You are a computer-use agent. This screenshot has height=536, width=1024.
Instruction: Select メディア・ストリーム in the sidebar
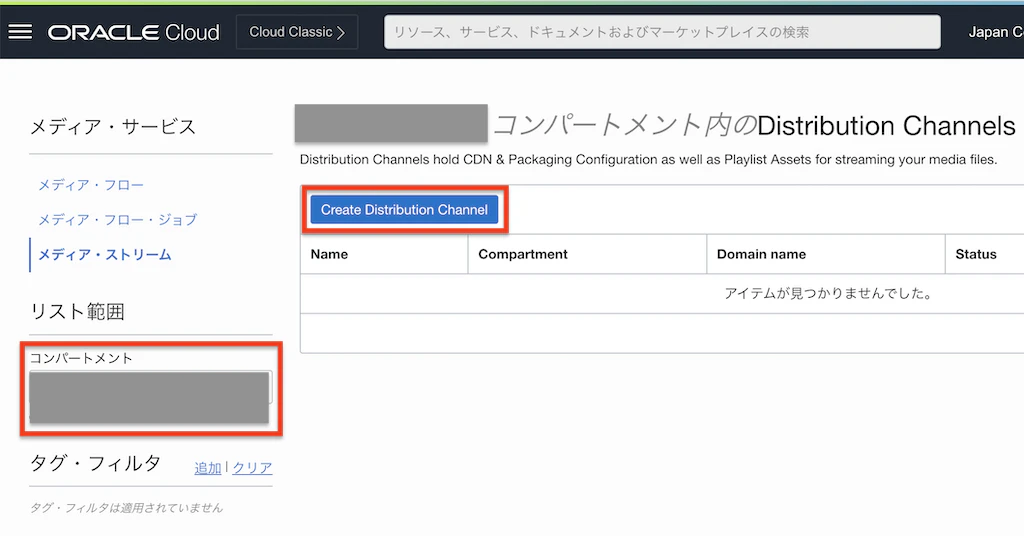[104, 255]
